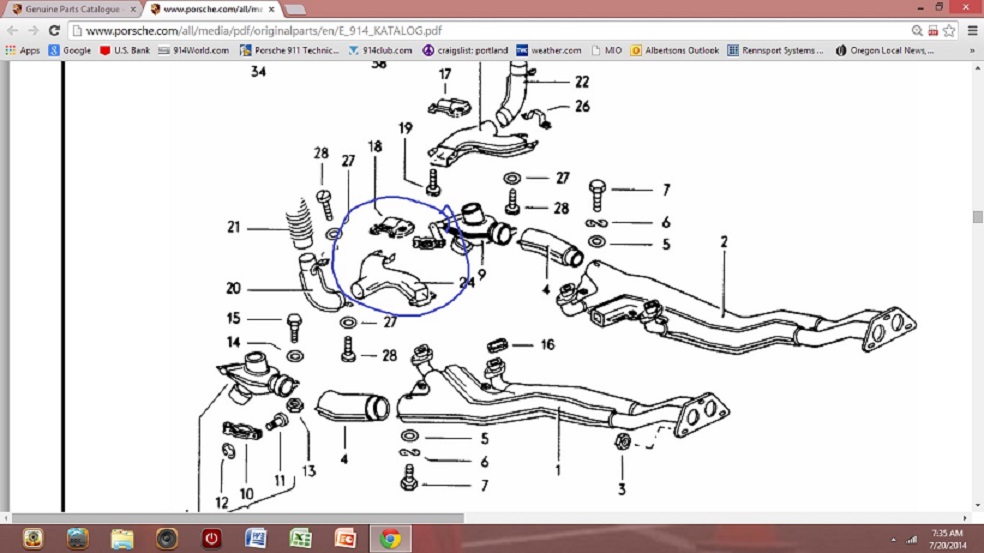Click the browser Back arrow

12,31
